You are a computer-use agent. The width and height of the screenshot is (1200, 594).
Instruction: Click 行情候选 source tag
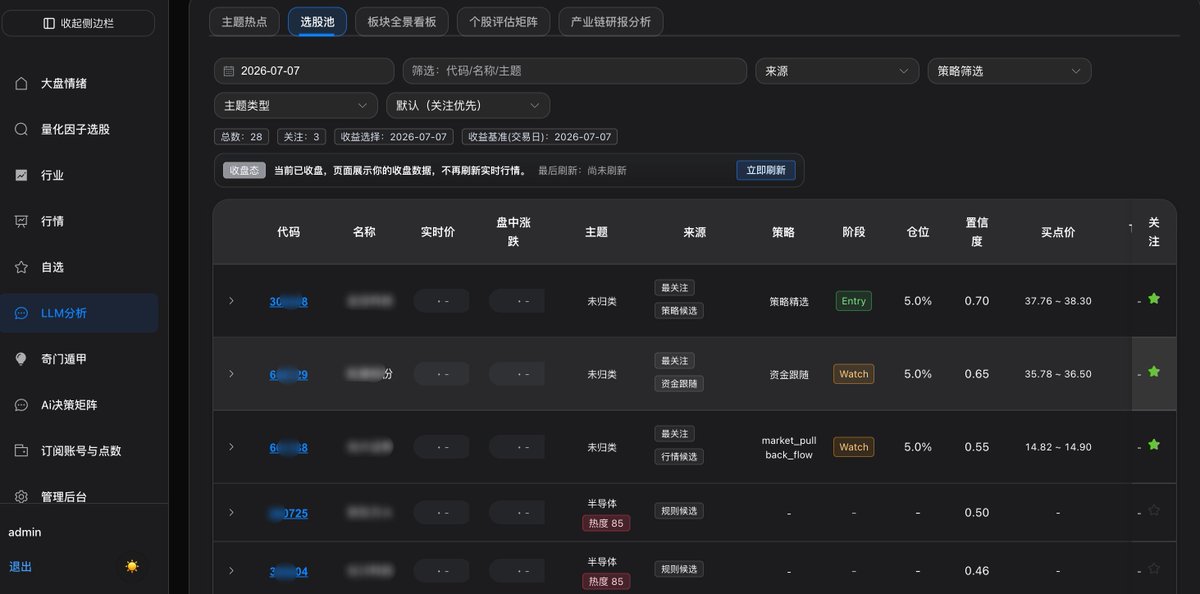(x=679, y=457)
